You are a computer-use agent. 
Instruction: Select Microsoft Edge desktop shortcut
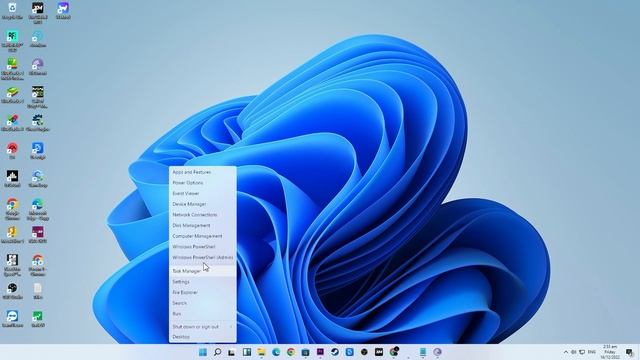(38, 209)
